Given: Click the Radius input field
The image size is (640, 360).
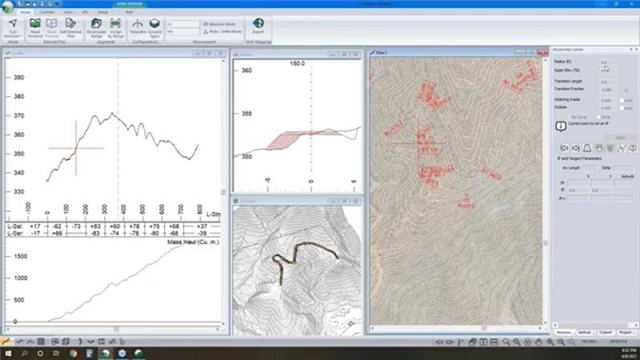Looking at the screenshot, I should point(608,62).
